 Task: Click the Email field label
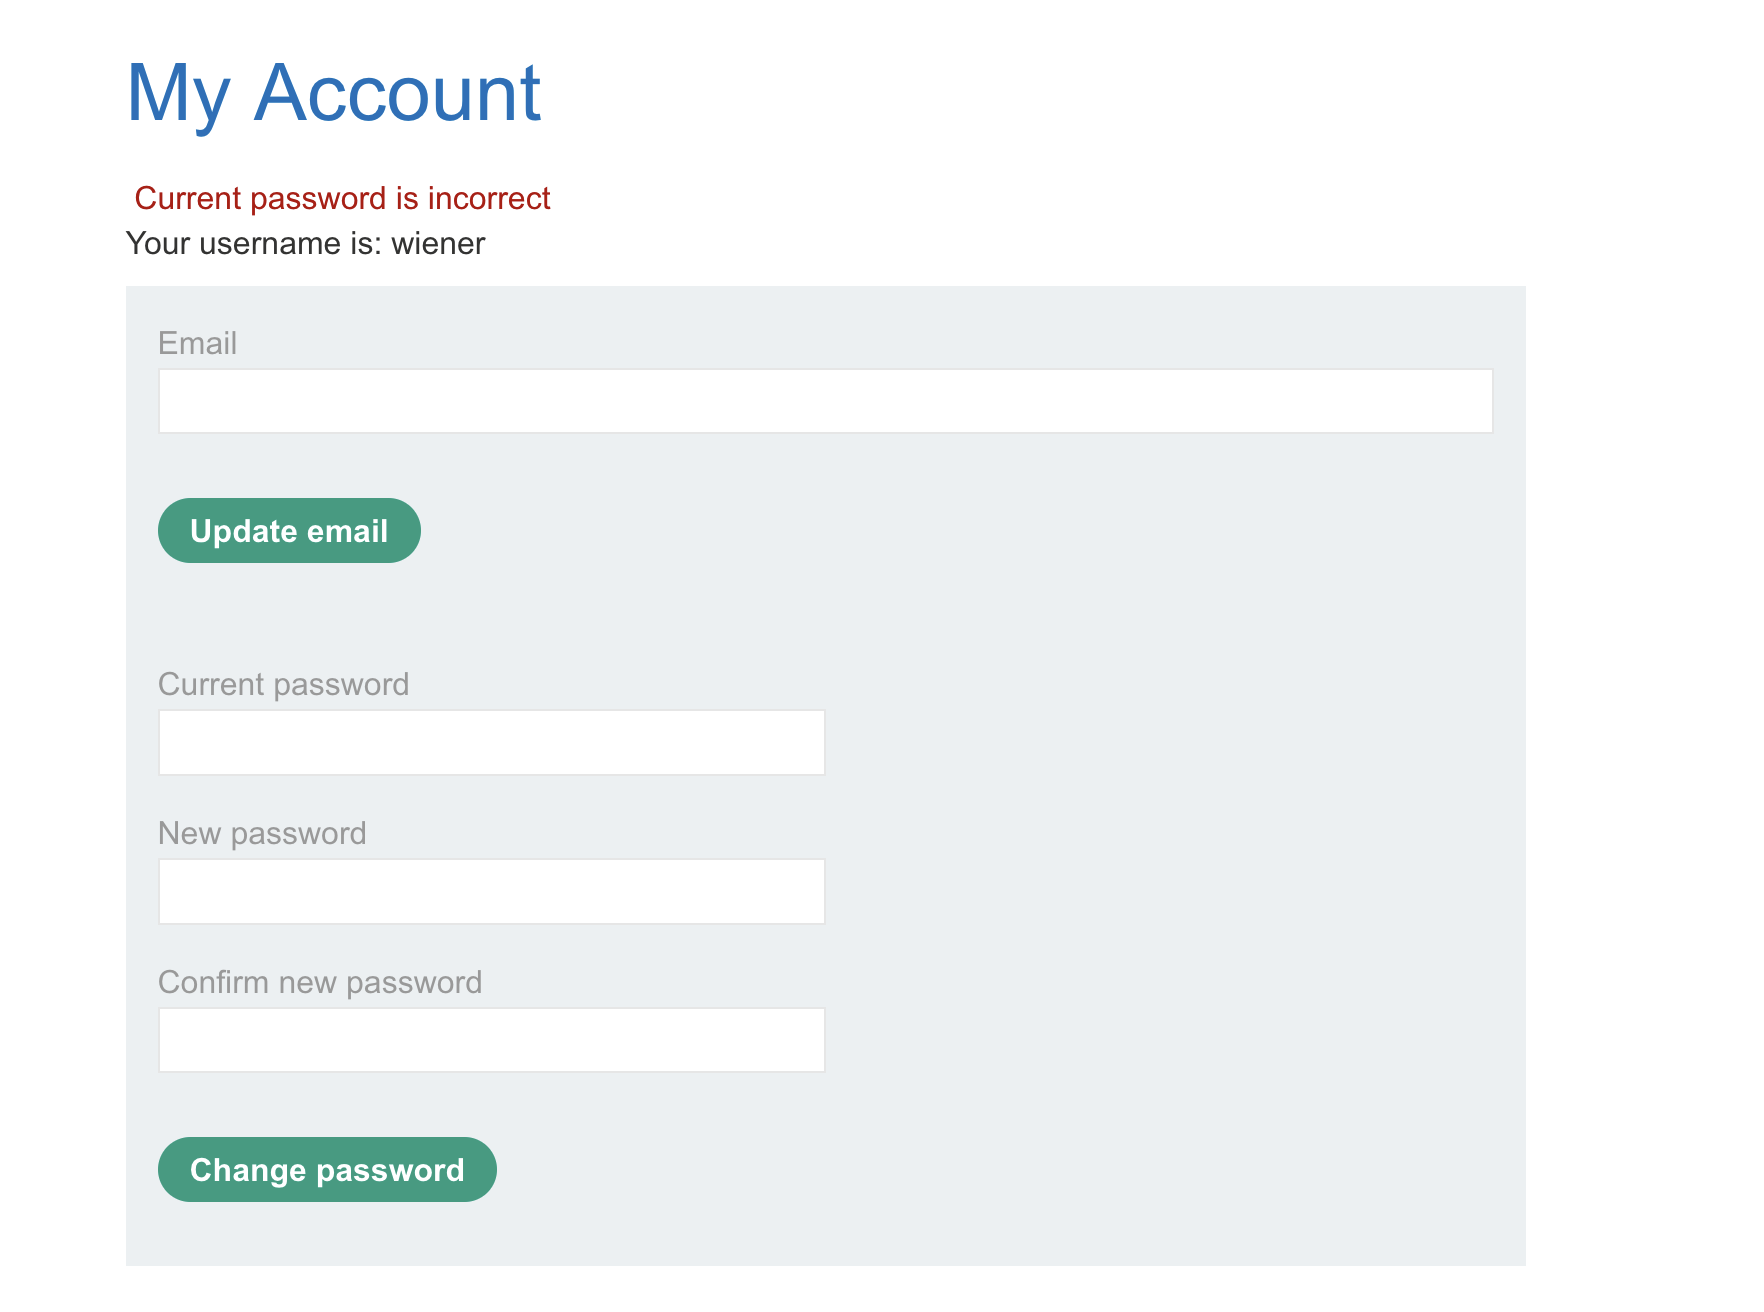coord(197,343)
